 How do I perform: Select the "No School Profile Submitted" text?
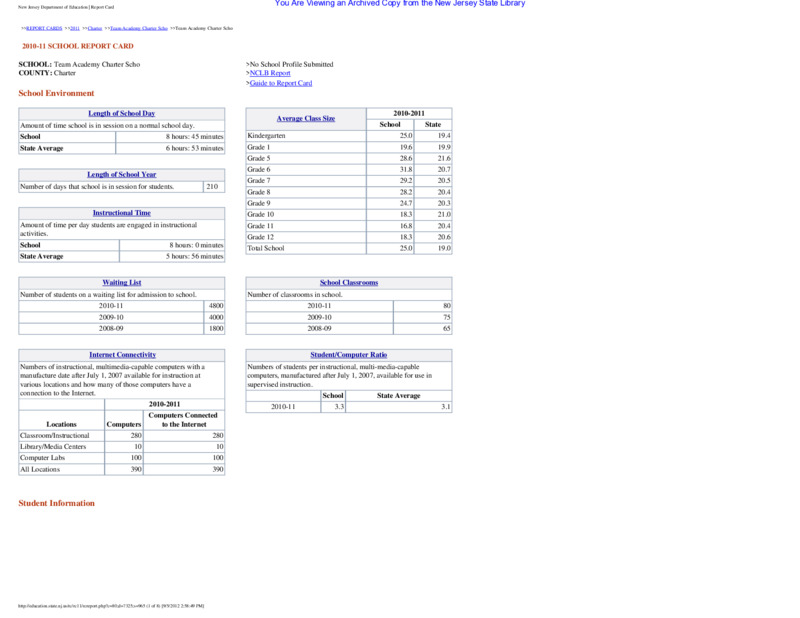pos(290,64)
